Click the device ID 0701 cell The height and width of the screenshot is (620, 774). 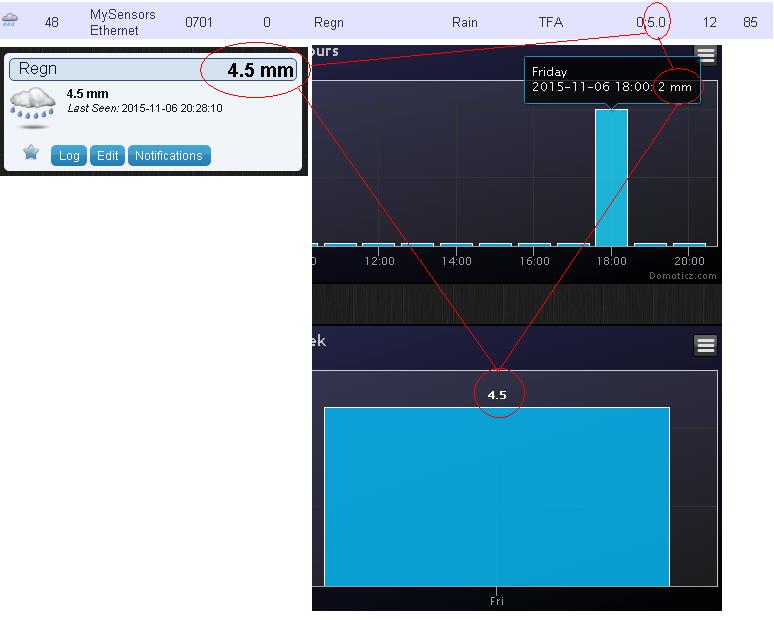198,22
